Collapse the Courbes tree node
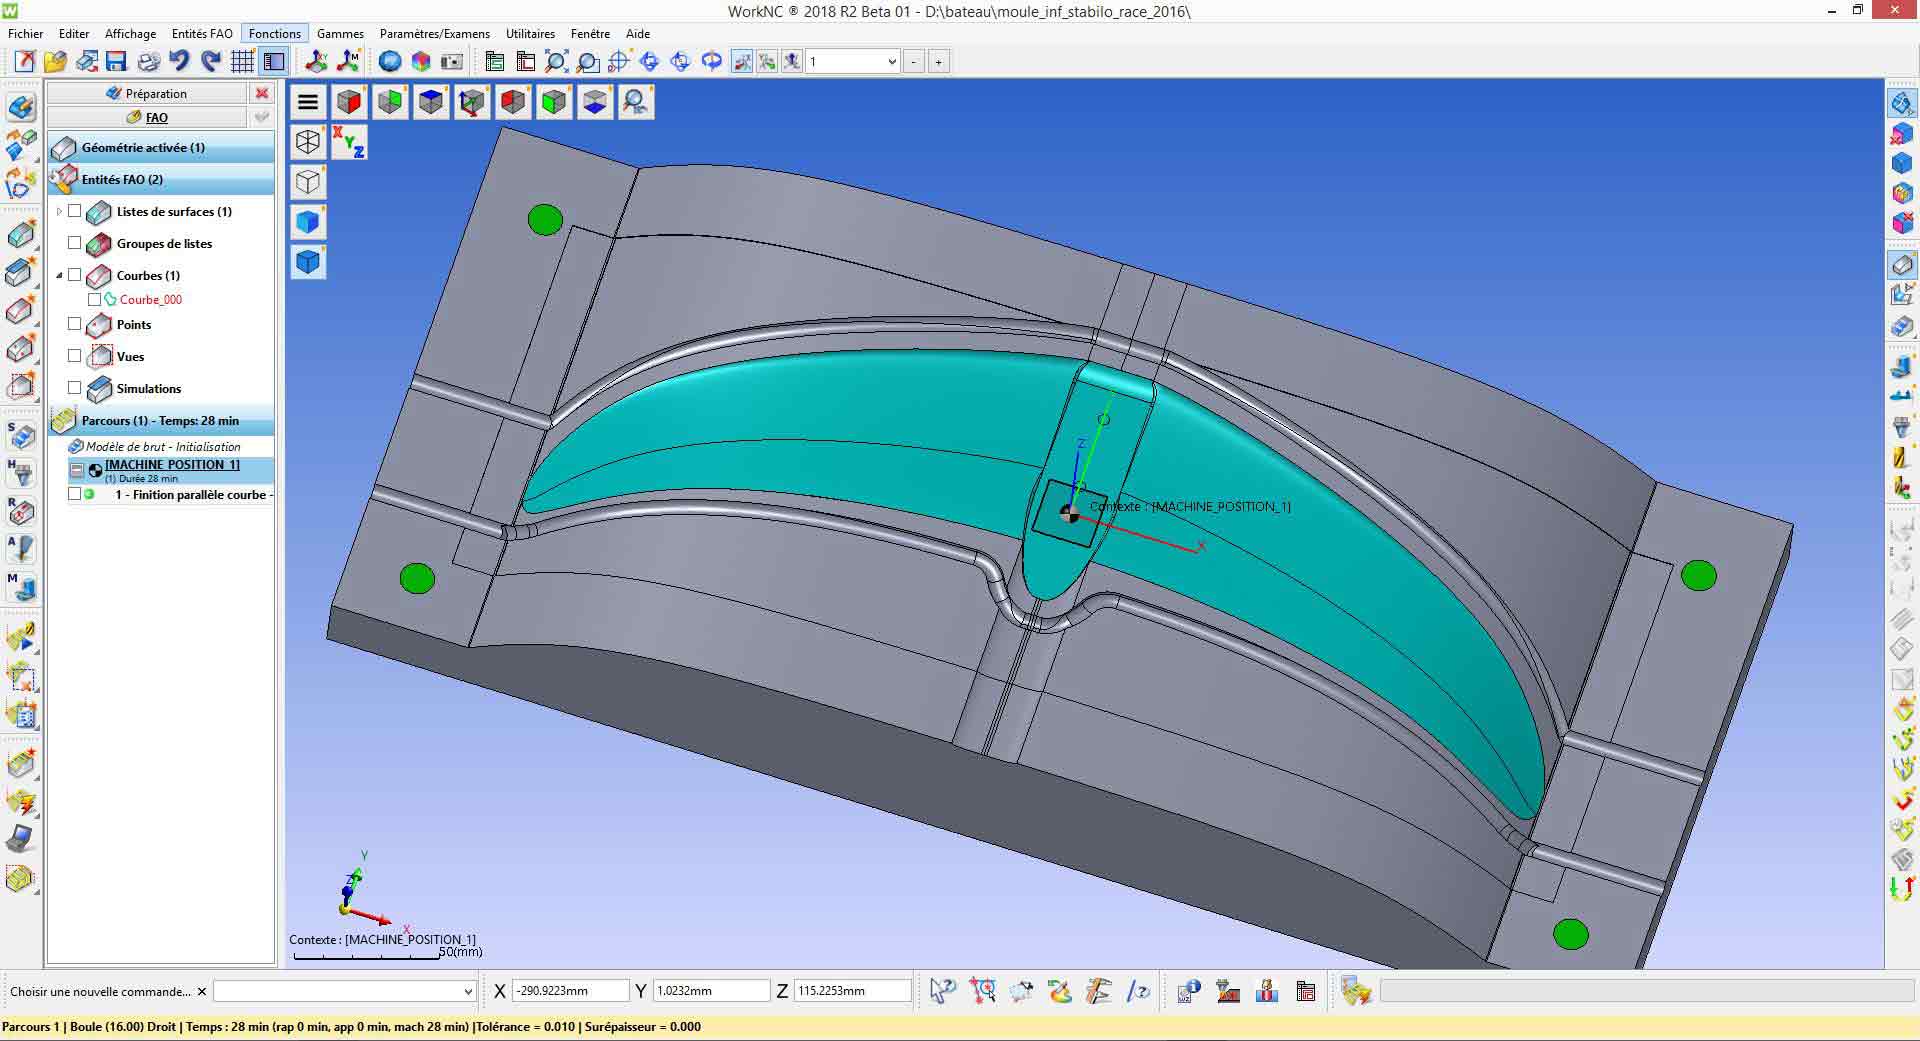The image size is (1920, 1041). pos(59,275)
